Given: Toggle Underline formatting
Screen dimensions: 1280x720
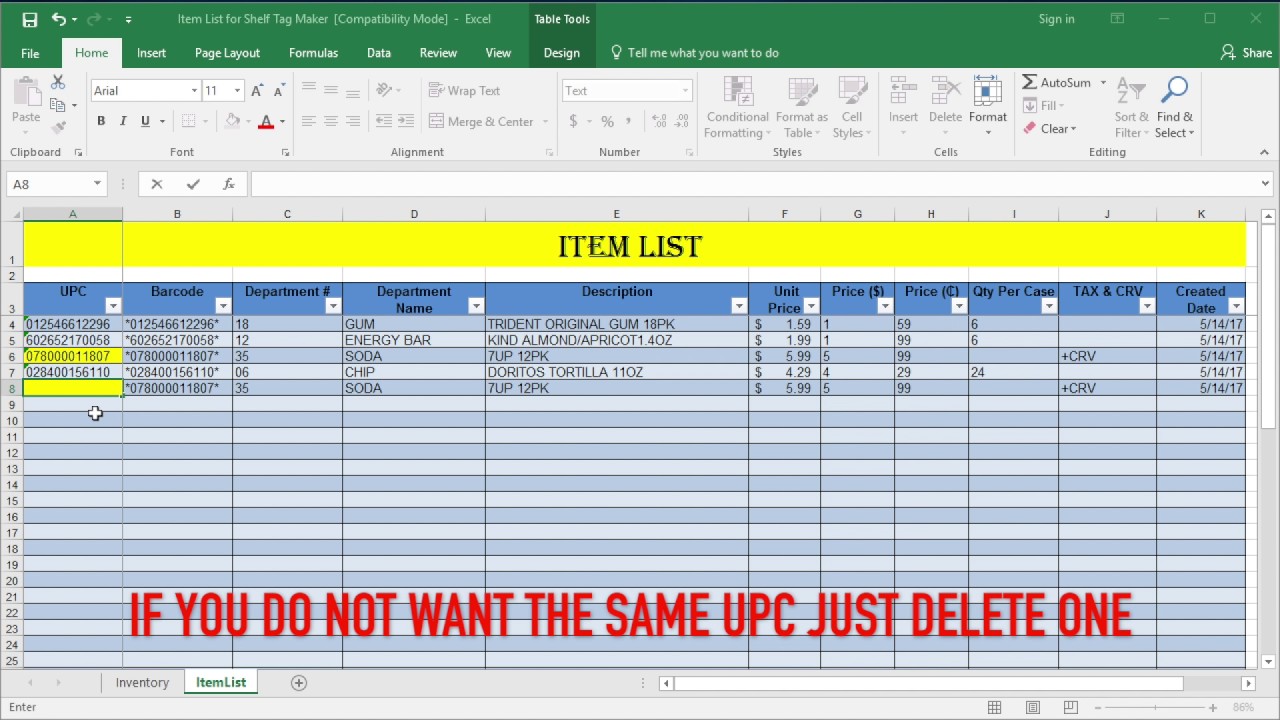Looking at the screenshot, I should tap(145, 121).
